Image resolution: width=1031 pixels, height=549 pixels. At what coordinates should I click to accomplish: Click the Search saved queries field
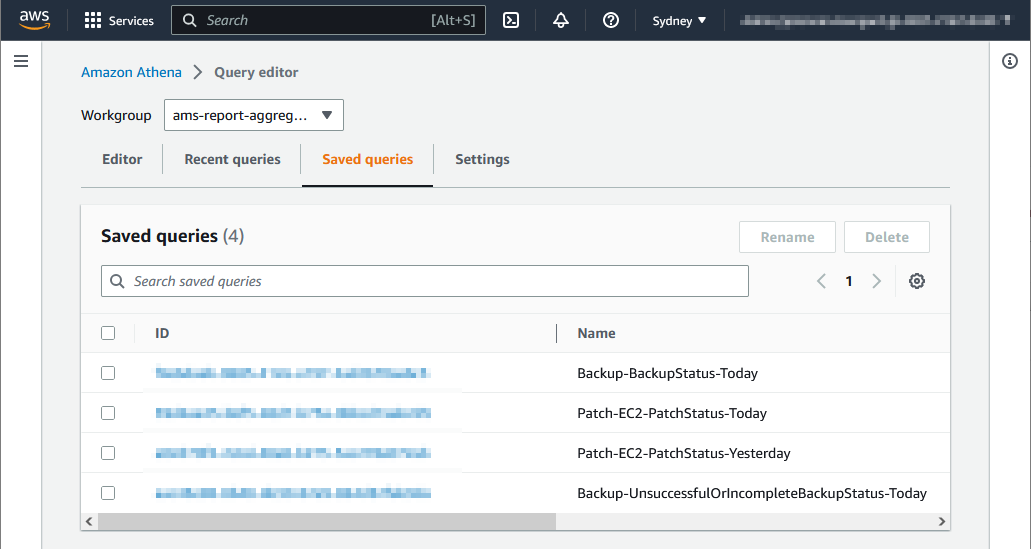(x=425, y=281)
